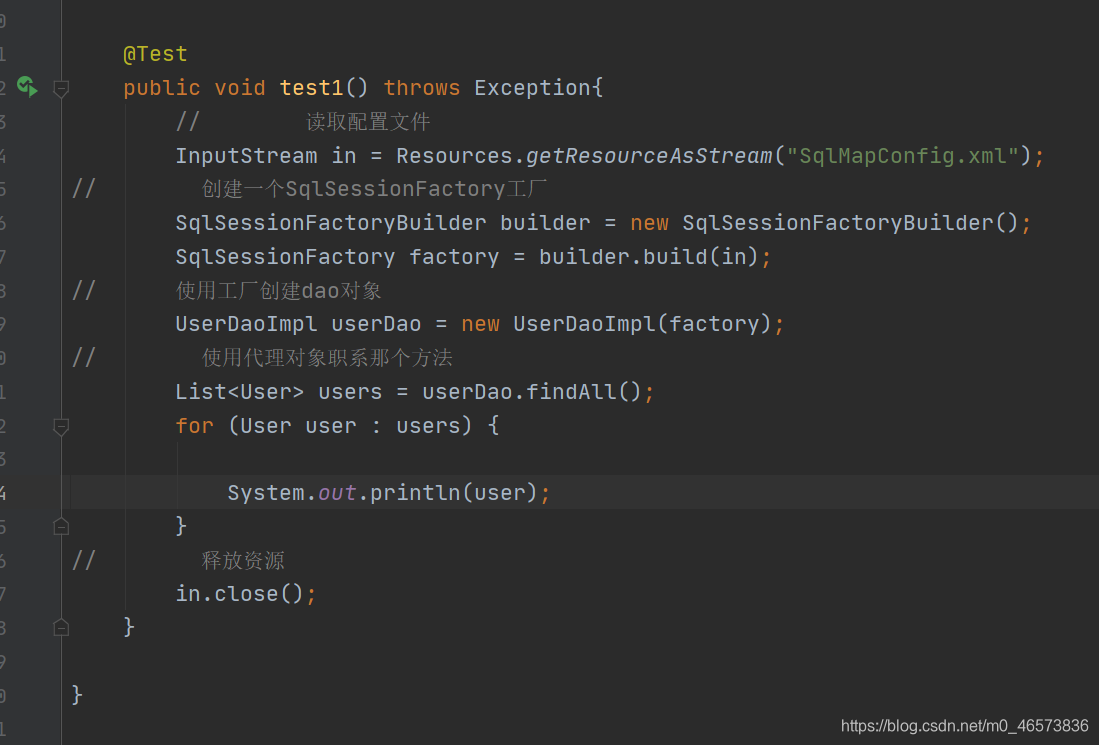Click the InputStream type name
Screen dimensions: 1099x745
click(246, 156)
